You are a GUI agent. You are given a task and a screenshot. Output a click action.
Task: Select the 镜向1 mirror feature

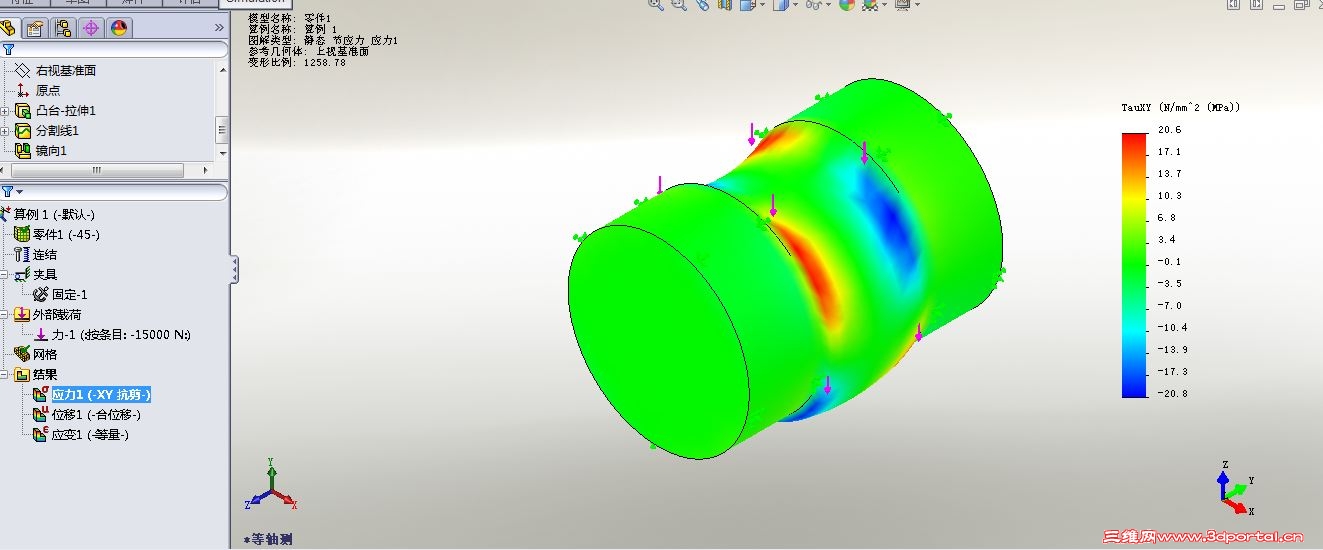51,150
